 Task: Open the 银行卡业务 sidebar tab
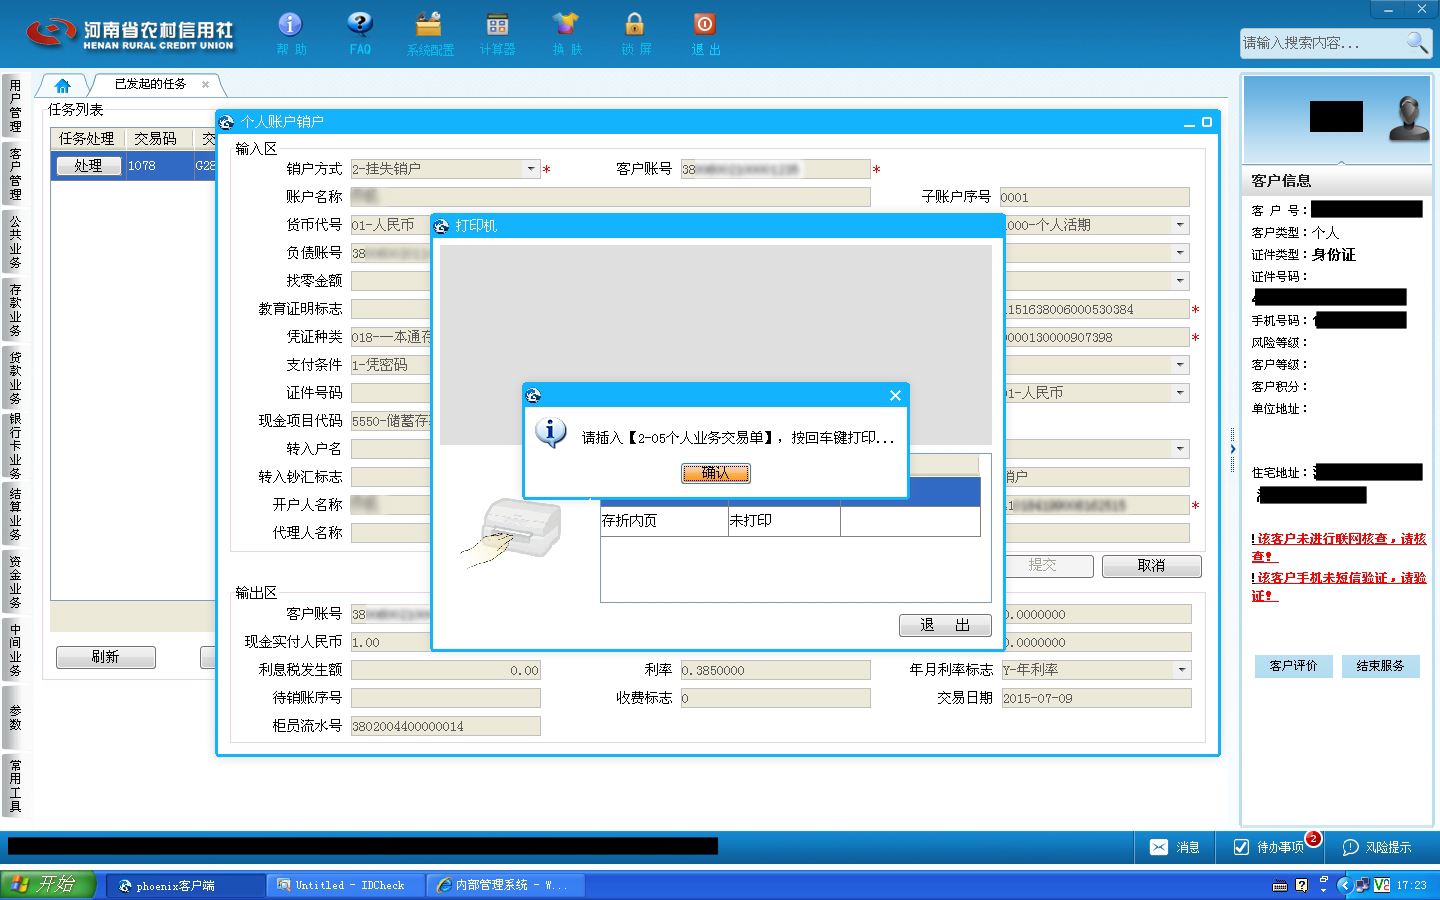(x=15, y=446)
